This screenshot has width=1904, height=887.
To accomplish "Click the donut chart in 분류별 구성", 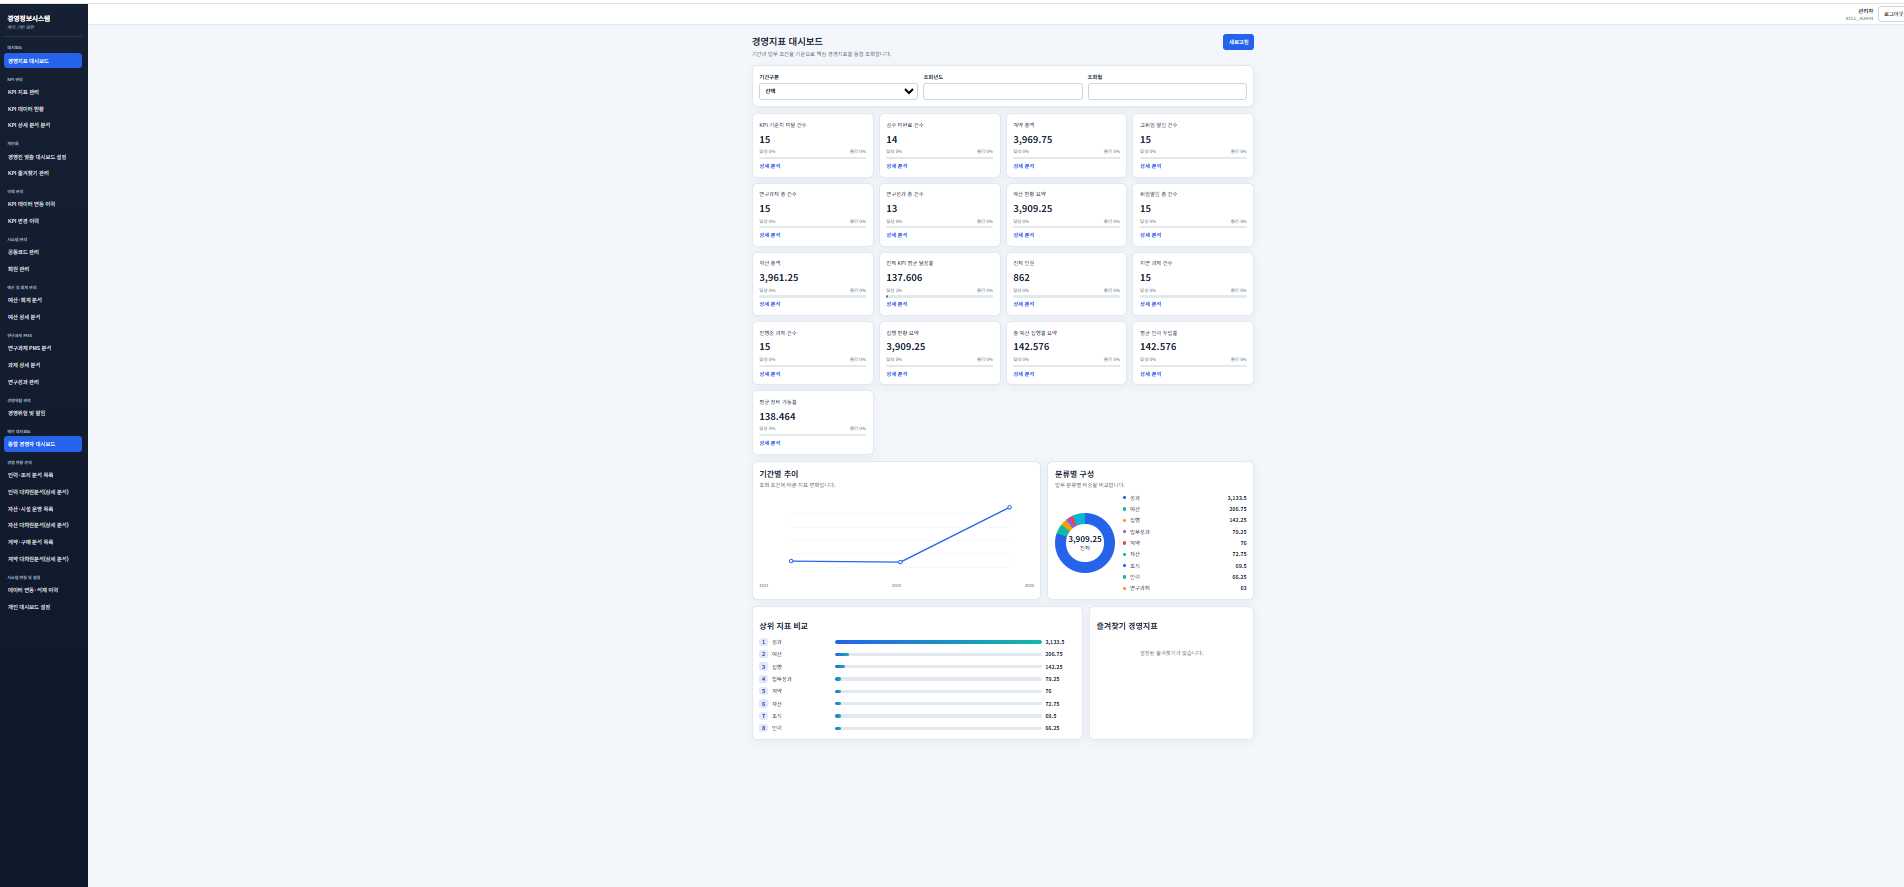I will pos(1085,542).
